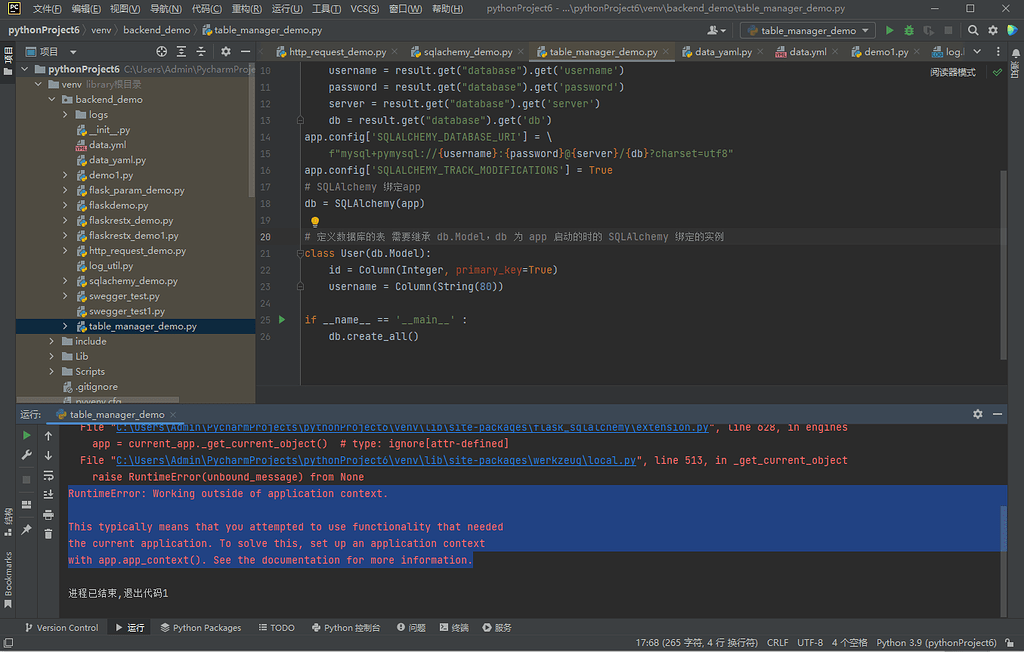Open TODO tool window
Image resolution: width=1024 pixels, height=652 pixels.
click(276, 627)
